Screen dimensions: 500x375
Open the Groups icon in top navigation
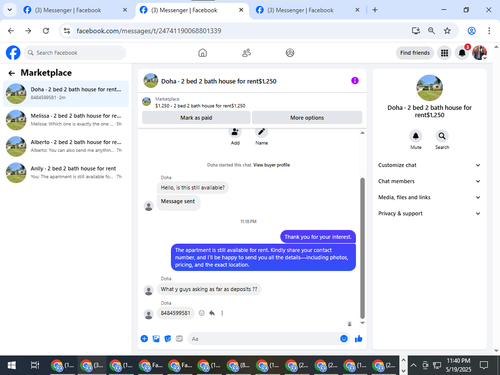click(290, 53)
